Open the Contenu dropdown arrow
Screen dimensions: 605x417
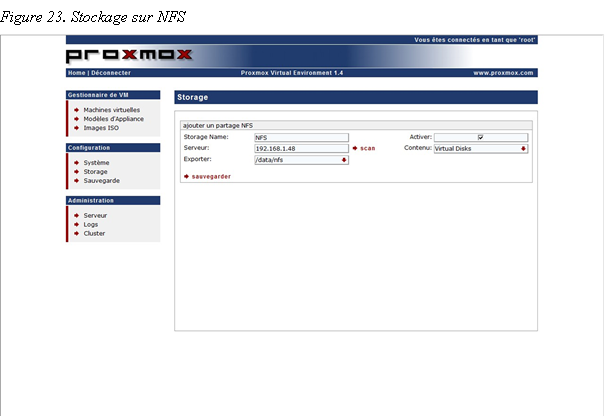[x=523, y=149]
